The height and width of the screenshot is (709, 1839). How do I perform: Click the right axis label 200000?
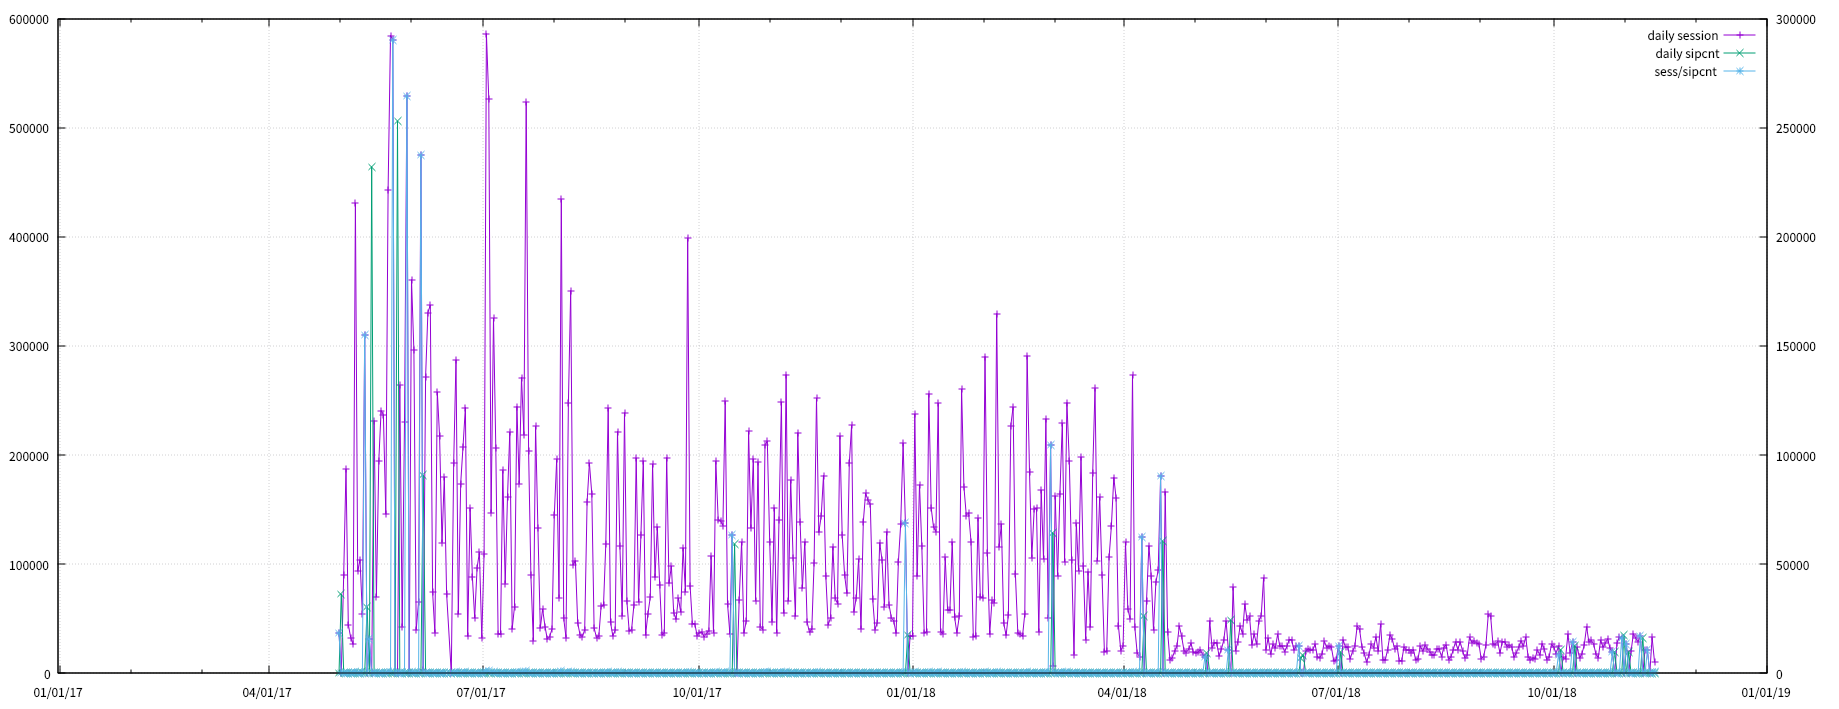pyautogui.click(x=1796, y=238)
